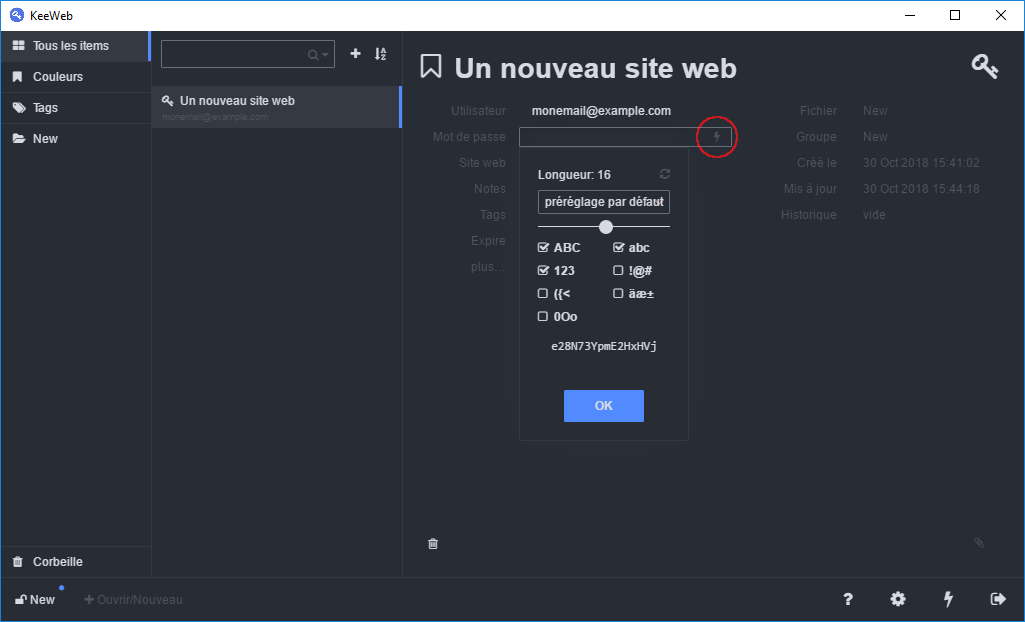1025x622 pixels.
Task: Open the search options dropdown arrow
Action: click(323, 54)
